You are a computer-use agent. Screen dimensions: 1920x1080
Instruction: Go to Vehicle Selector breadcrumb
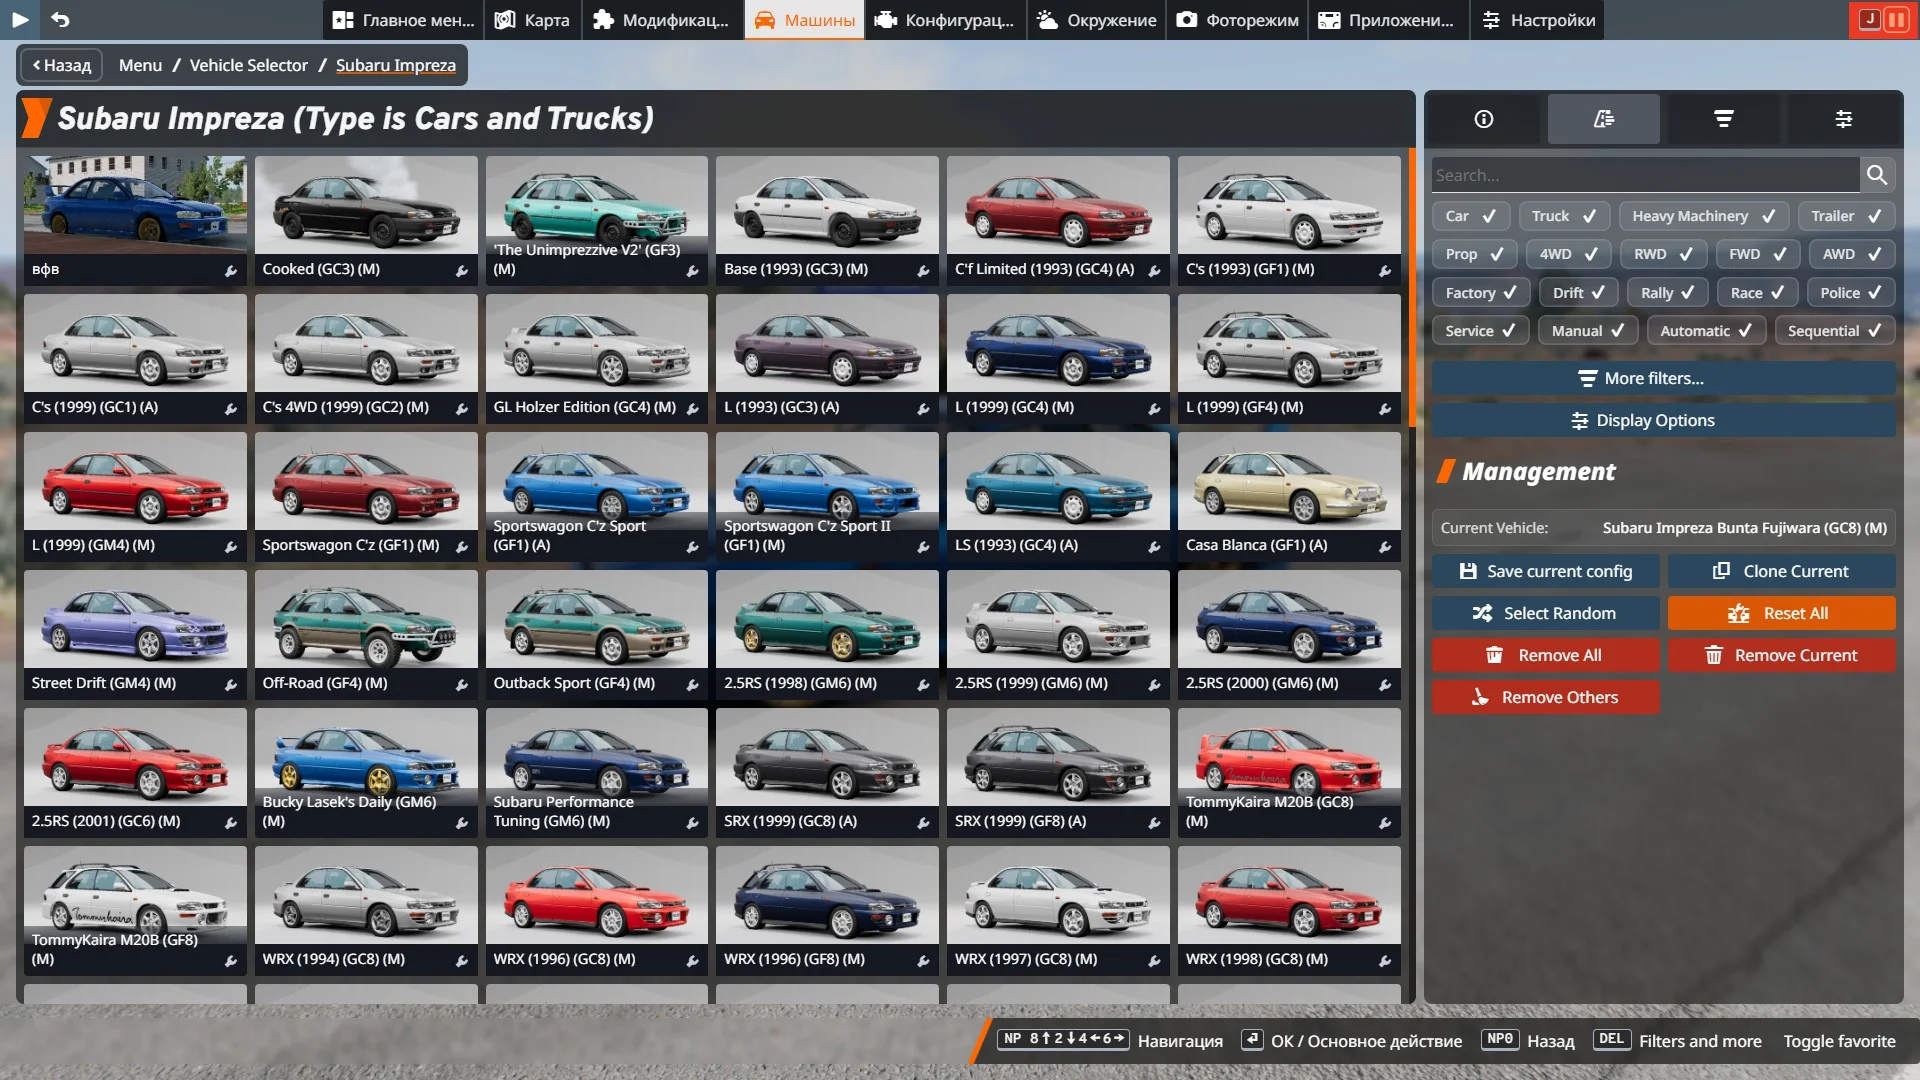click(x=249, y=65)
